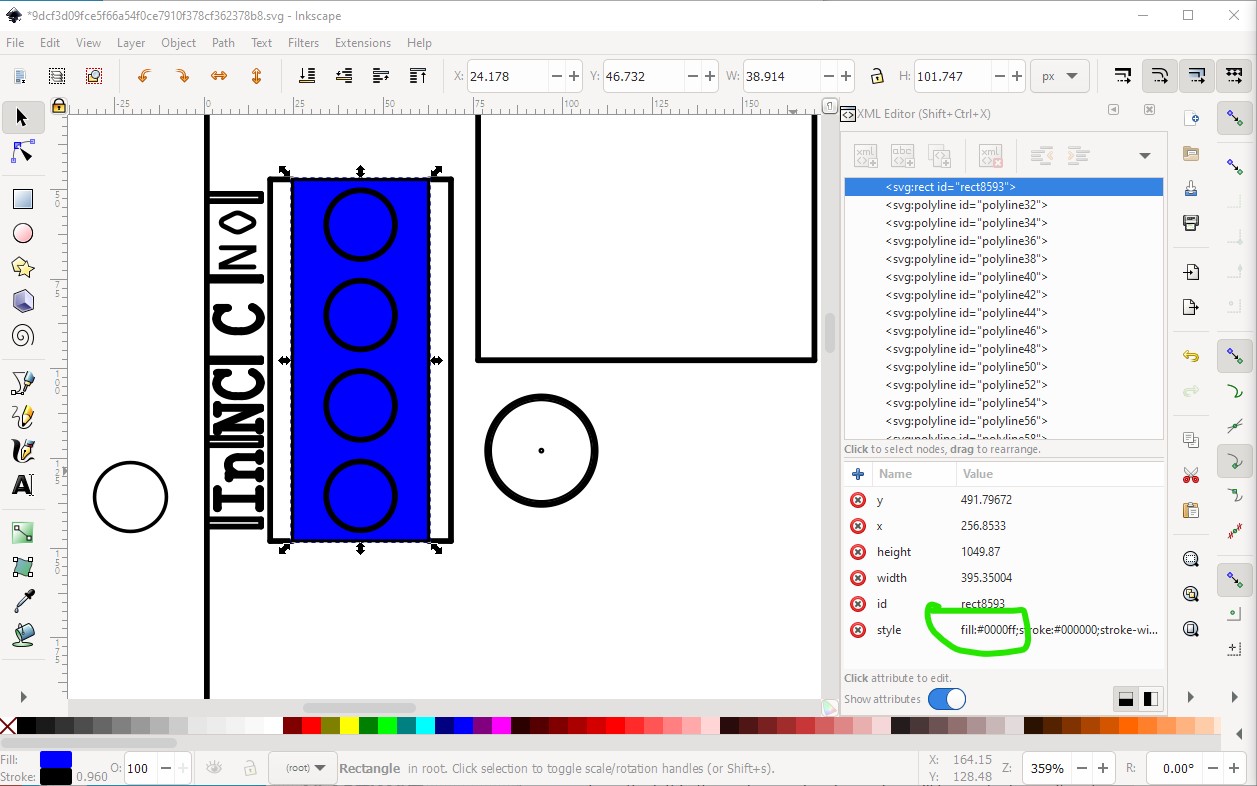Flip selection vertically

[x=256, y=76]
